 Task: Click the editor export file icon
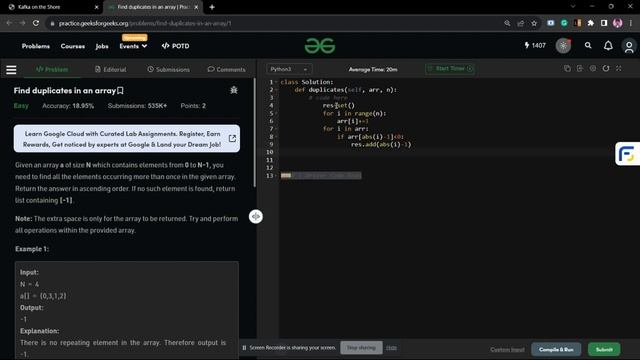[580, 69]
